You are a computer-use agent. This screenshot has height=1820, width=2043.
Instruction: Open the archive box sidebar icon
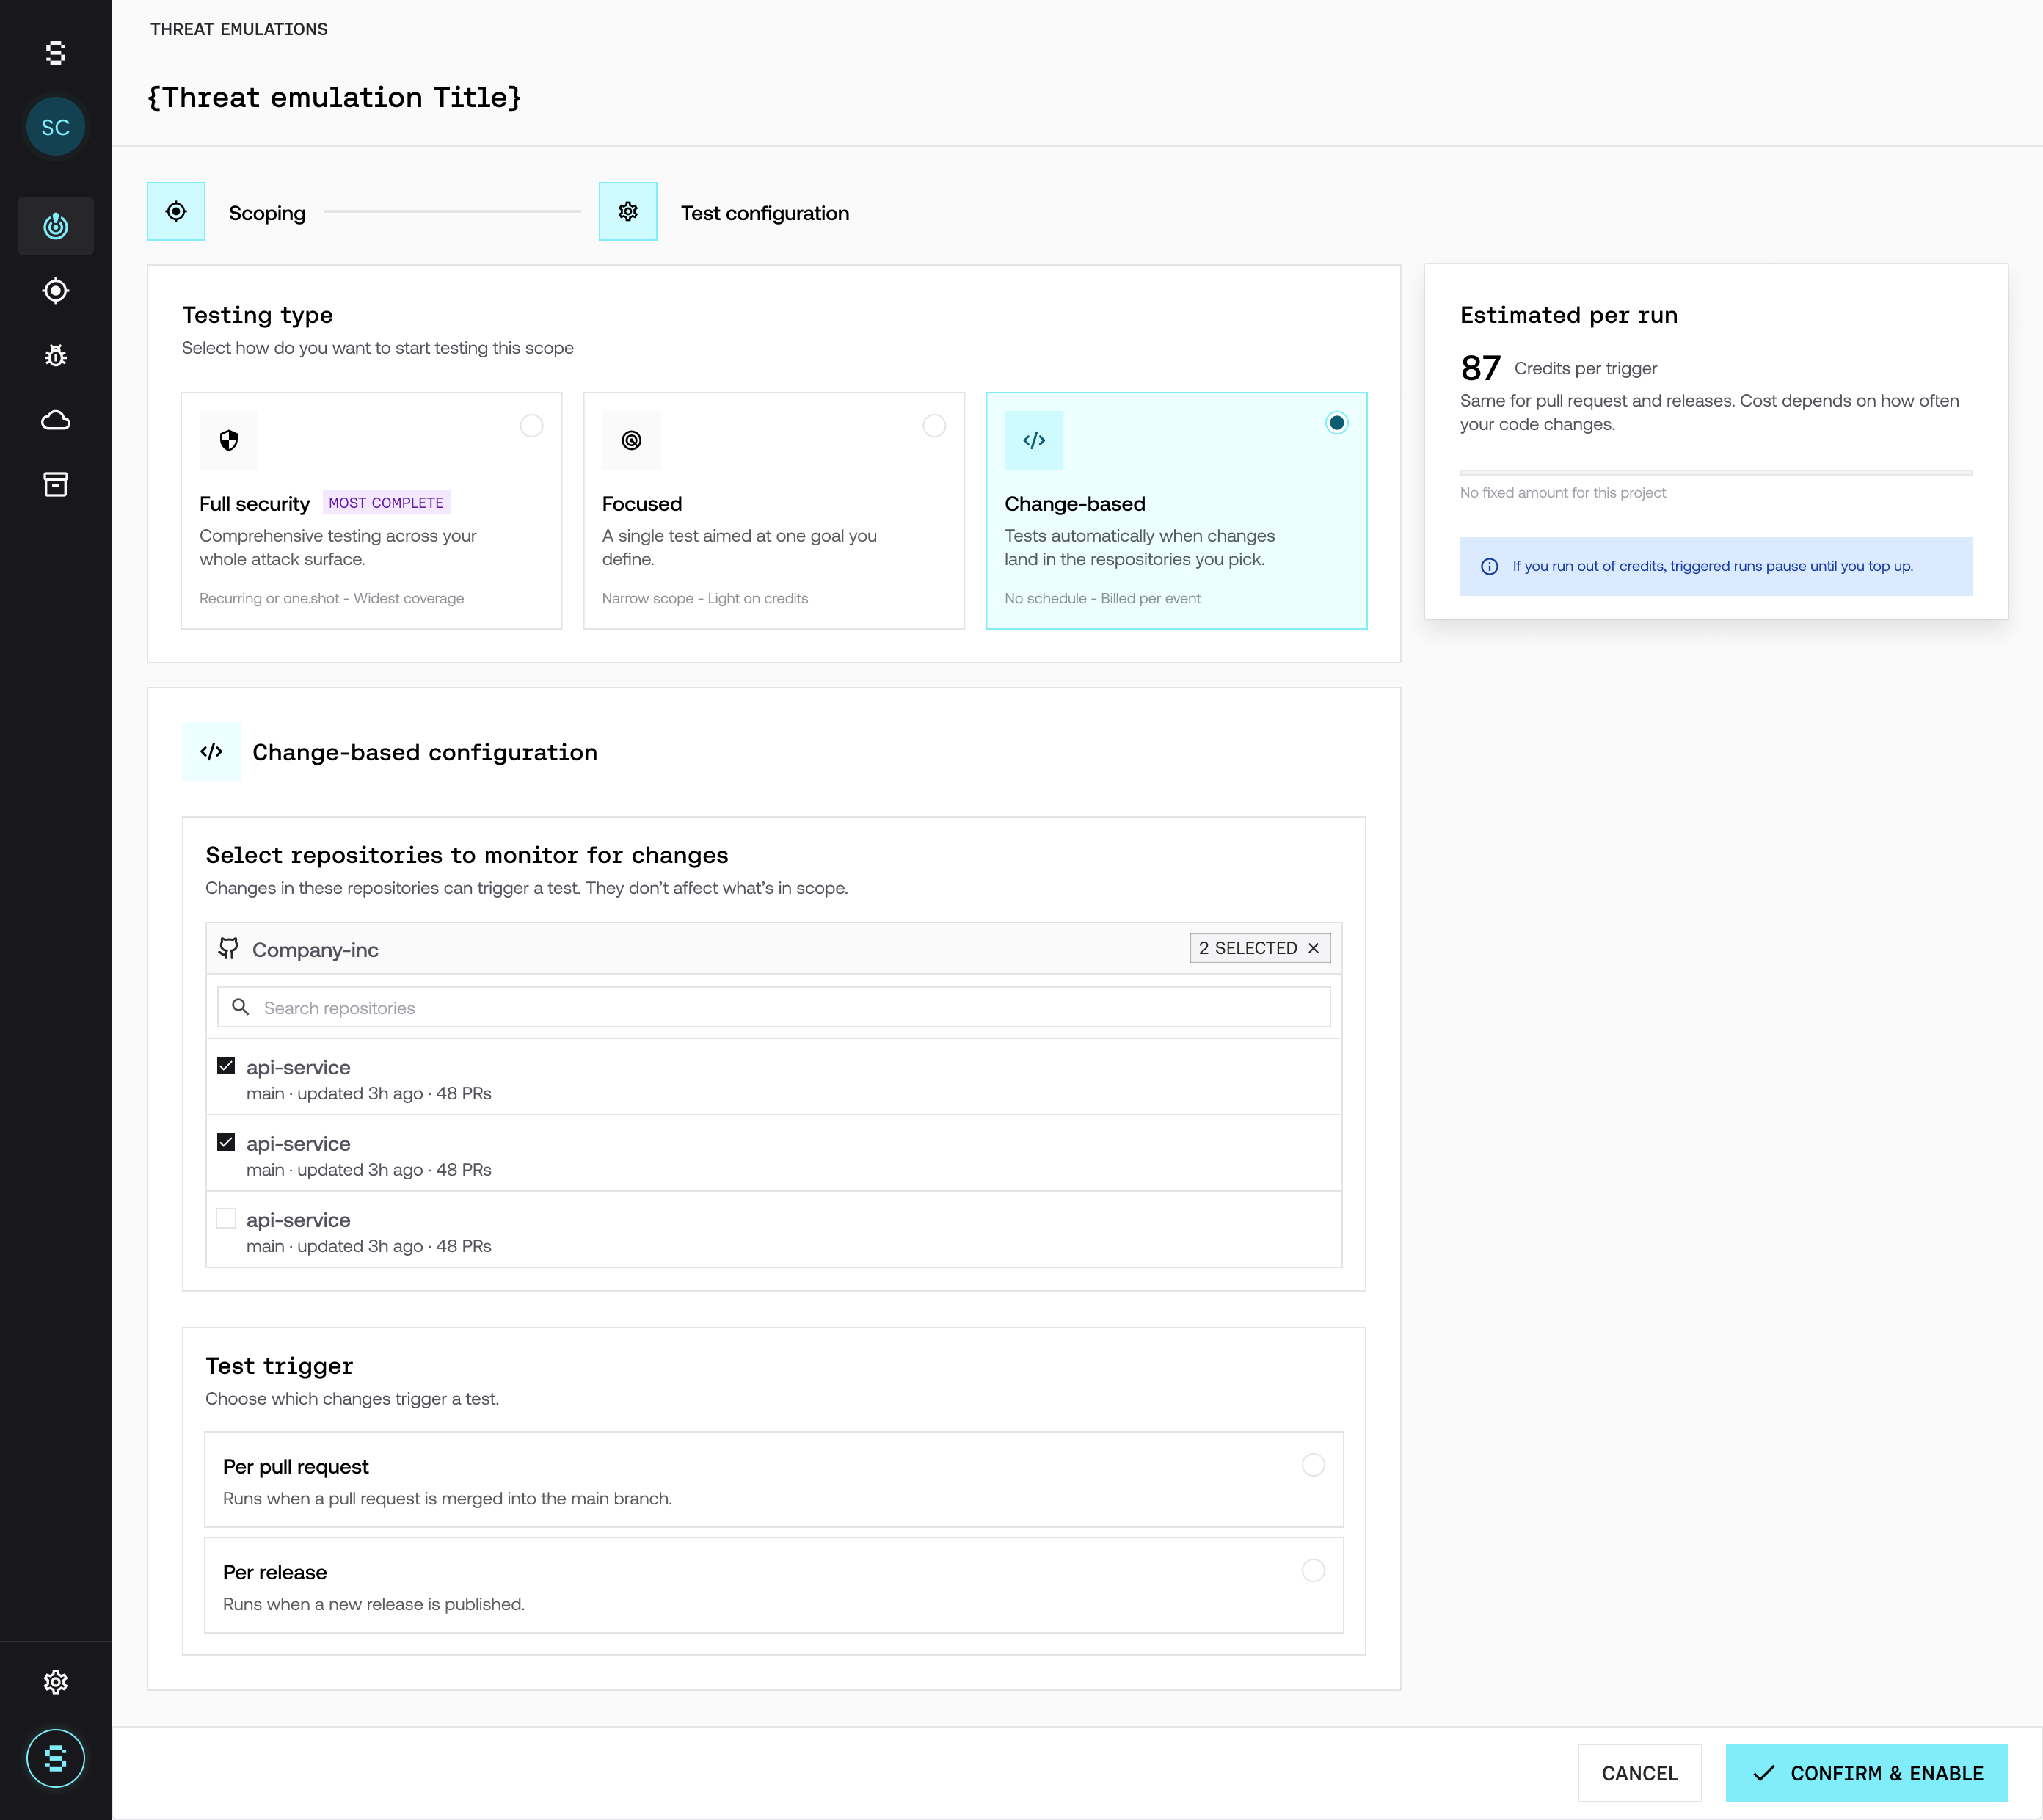pyautogui.click(x=56, y=485)
